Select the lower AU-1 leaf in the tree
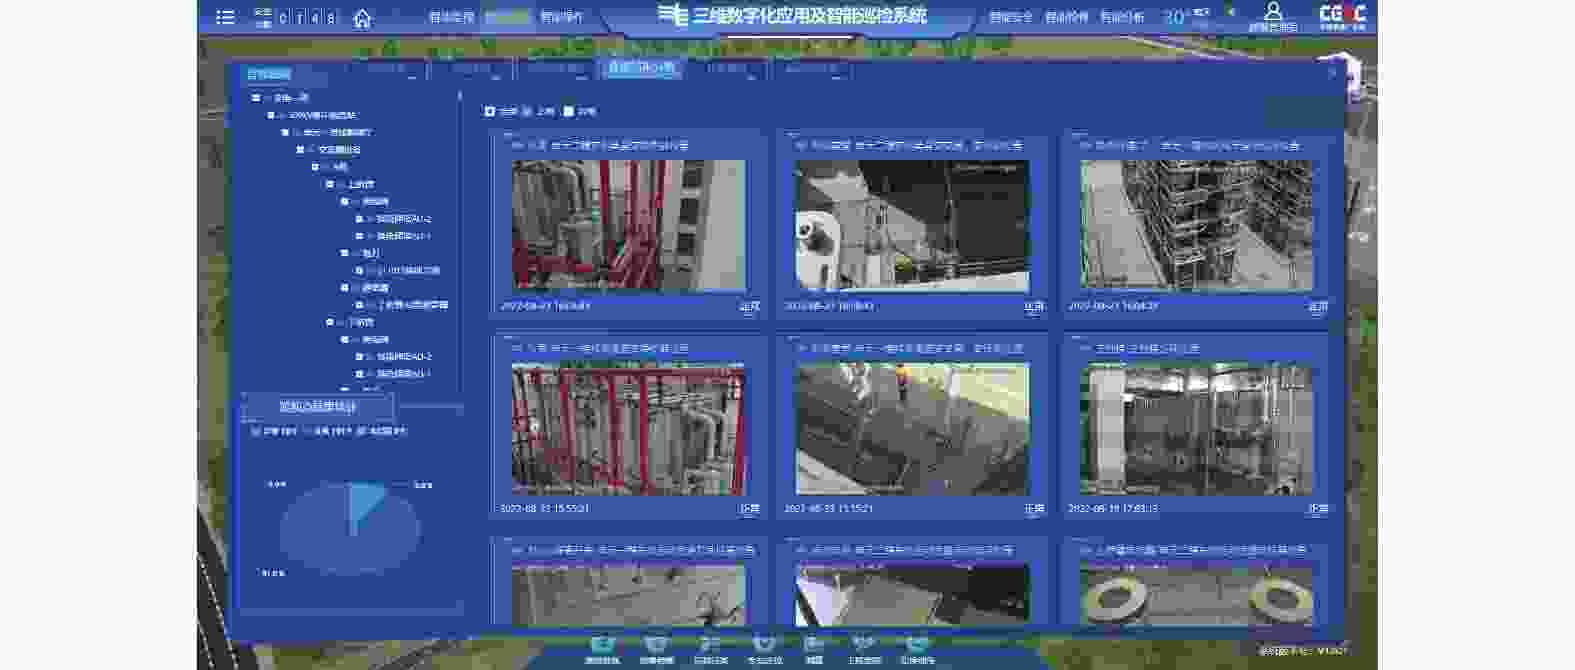The image size is (1575, 670). point(403,373)
